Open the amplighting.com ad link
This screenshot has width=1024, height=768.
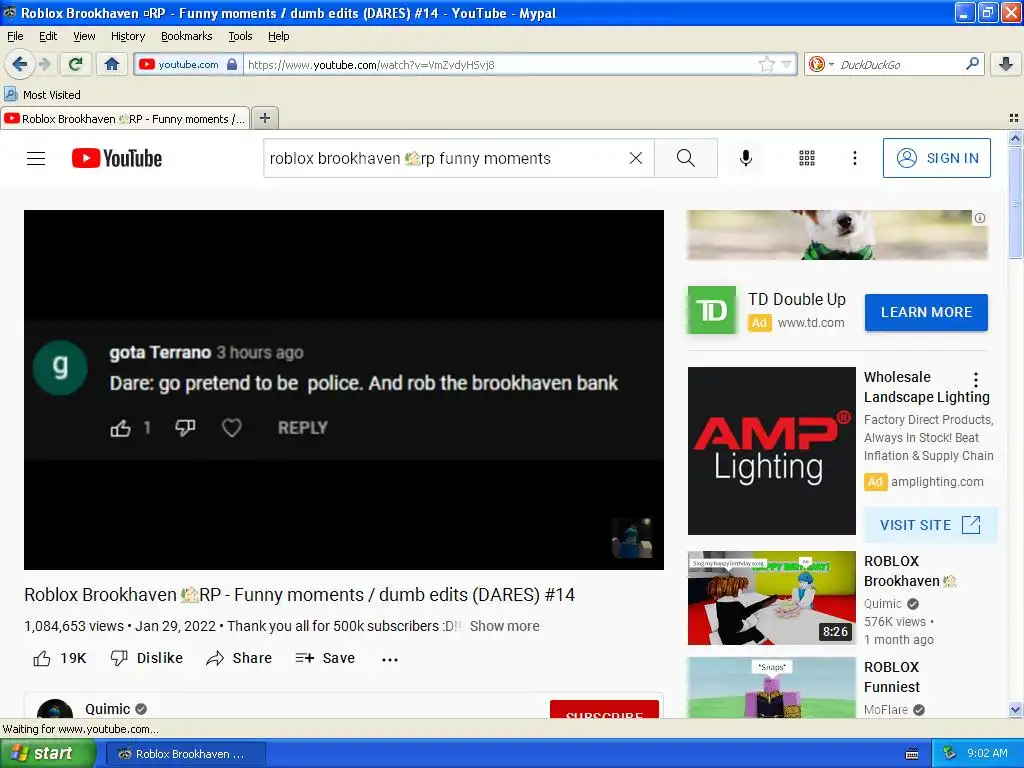(x=937, y=481)
